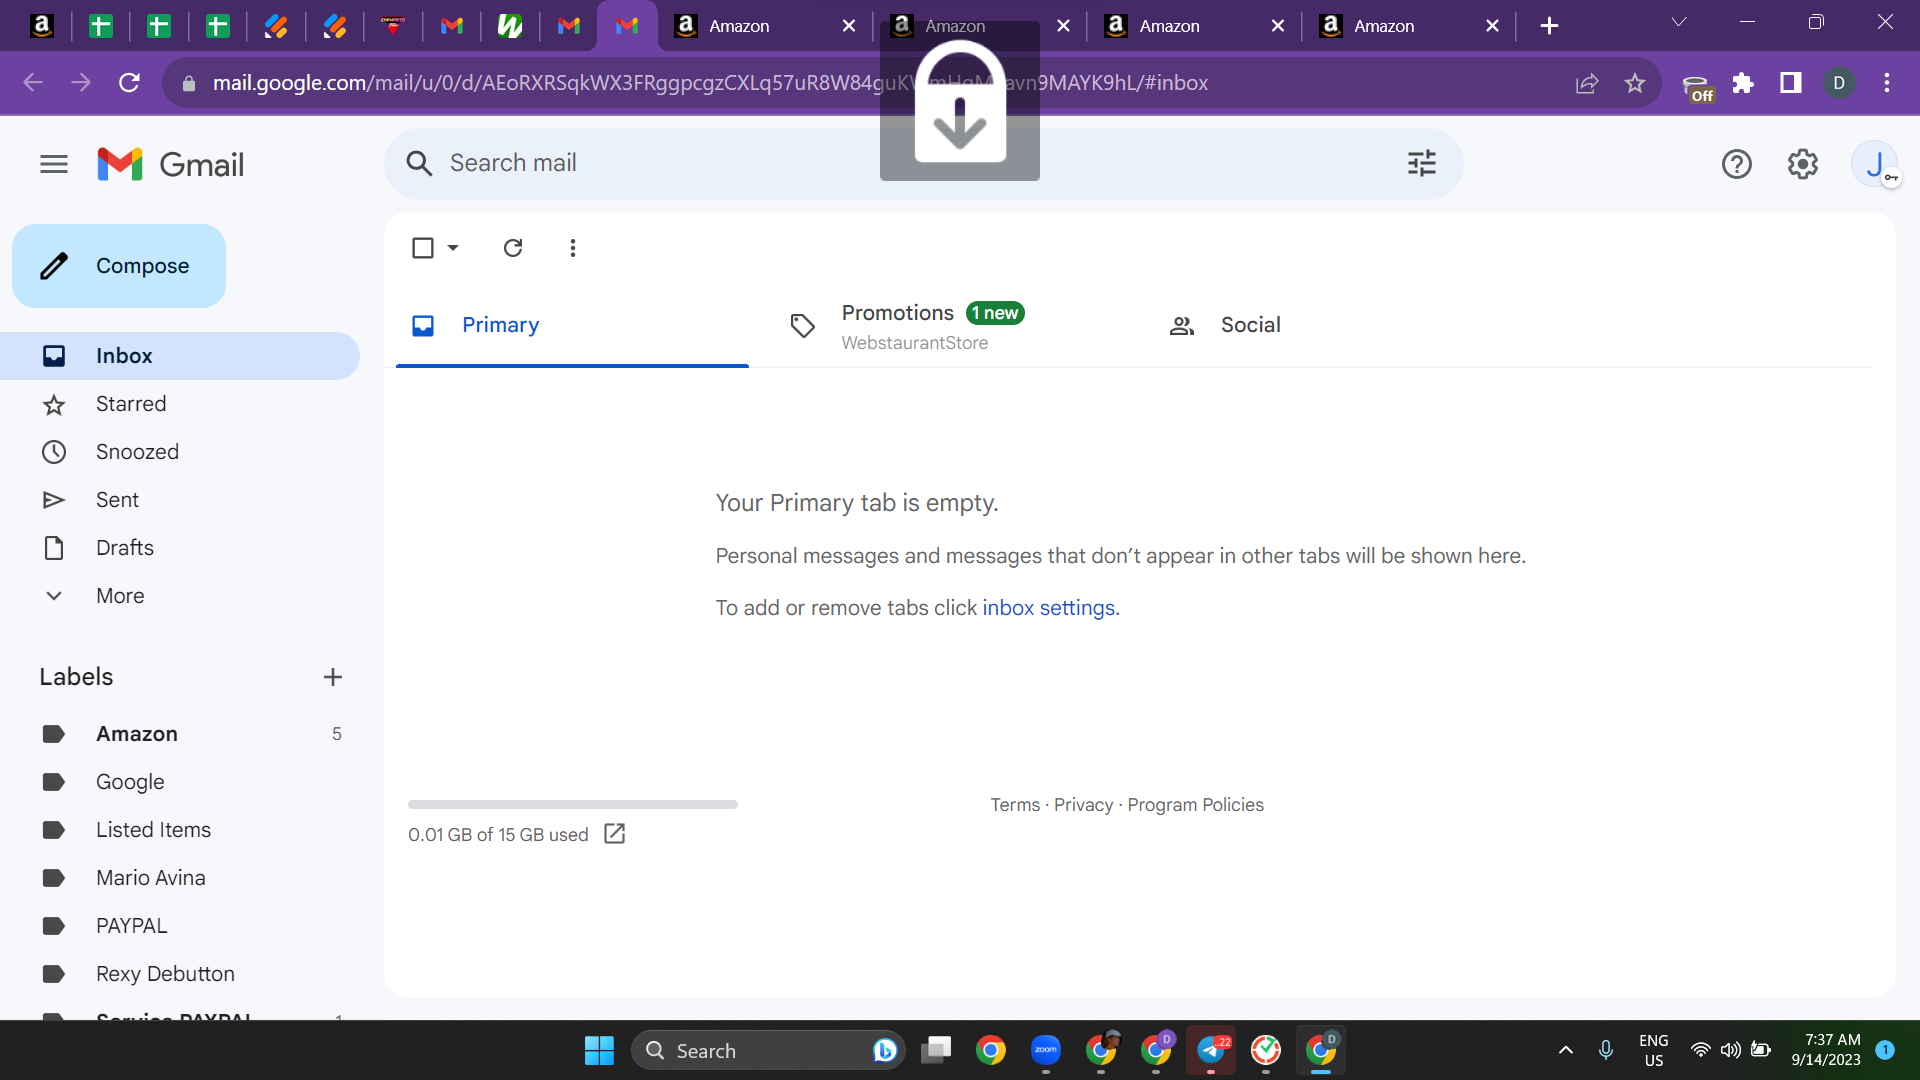Follow the inbox settings link
1920x1080 pixels.
(x=1048, y=608)
